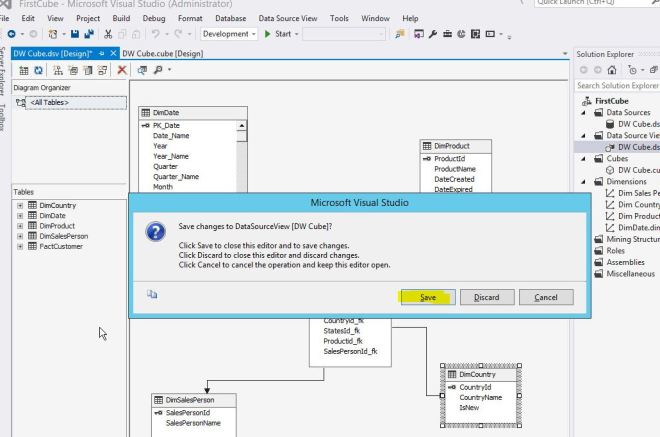
Task: Click the Search Solution Explorer field
Action: [617, 87]
